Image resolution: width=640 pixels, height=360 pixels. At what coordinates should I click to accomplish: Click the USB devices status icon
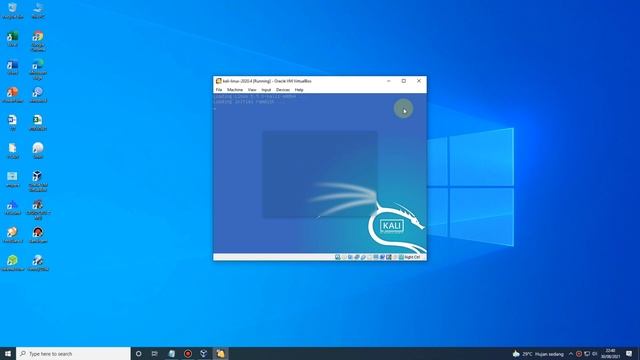click(363, 257)
